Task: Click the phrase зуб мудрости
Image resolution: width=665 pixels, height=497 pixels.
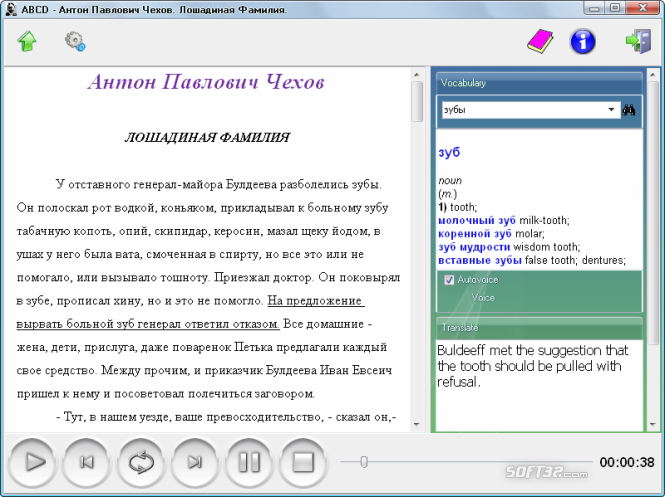Action: click(474, 247)
